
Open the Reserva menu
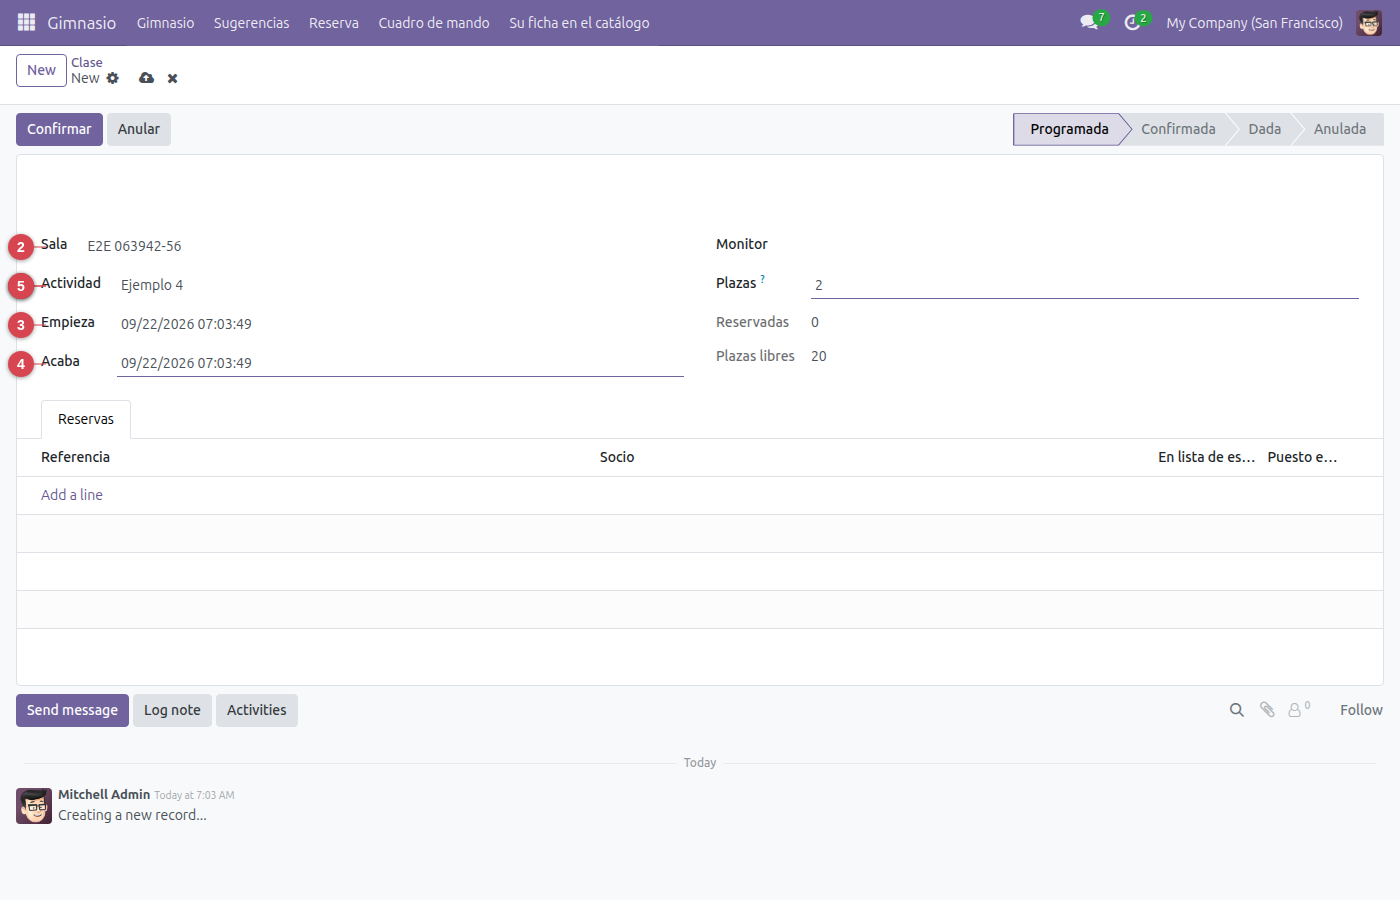(334, 22)
